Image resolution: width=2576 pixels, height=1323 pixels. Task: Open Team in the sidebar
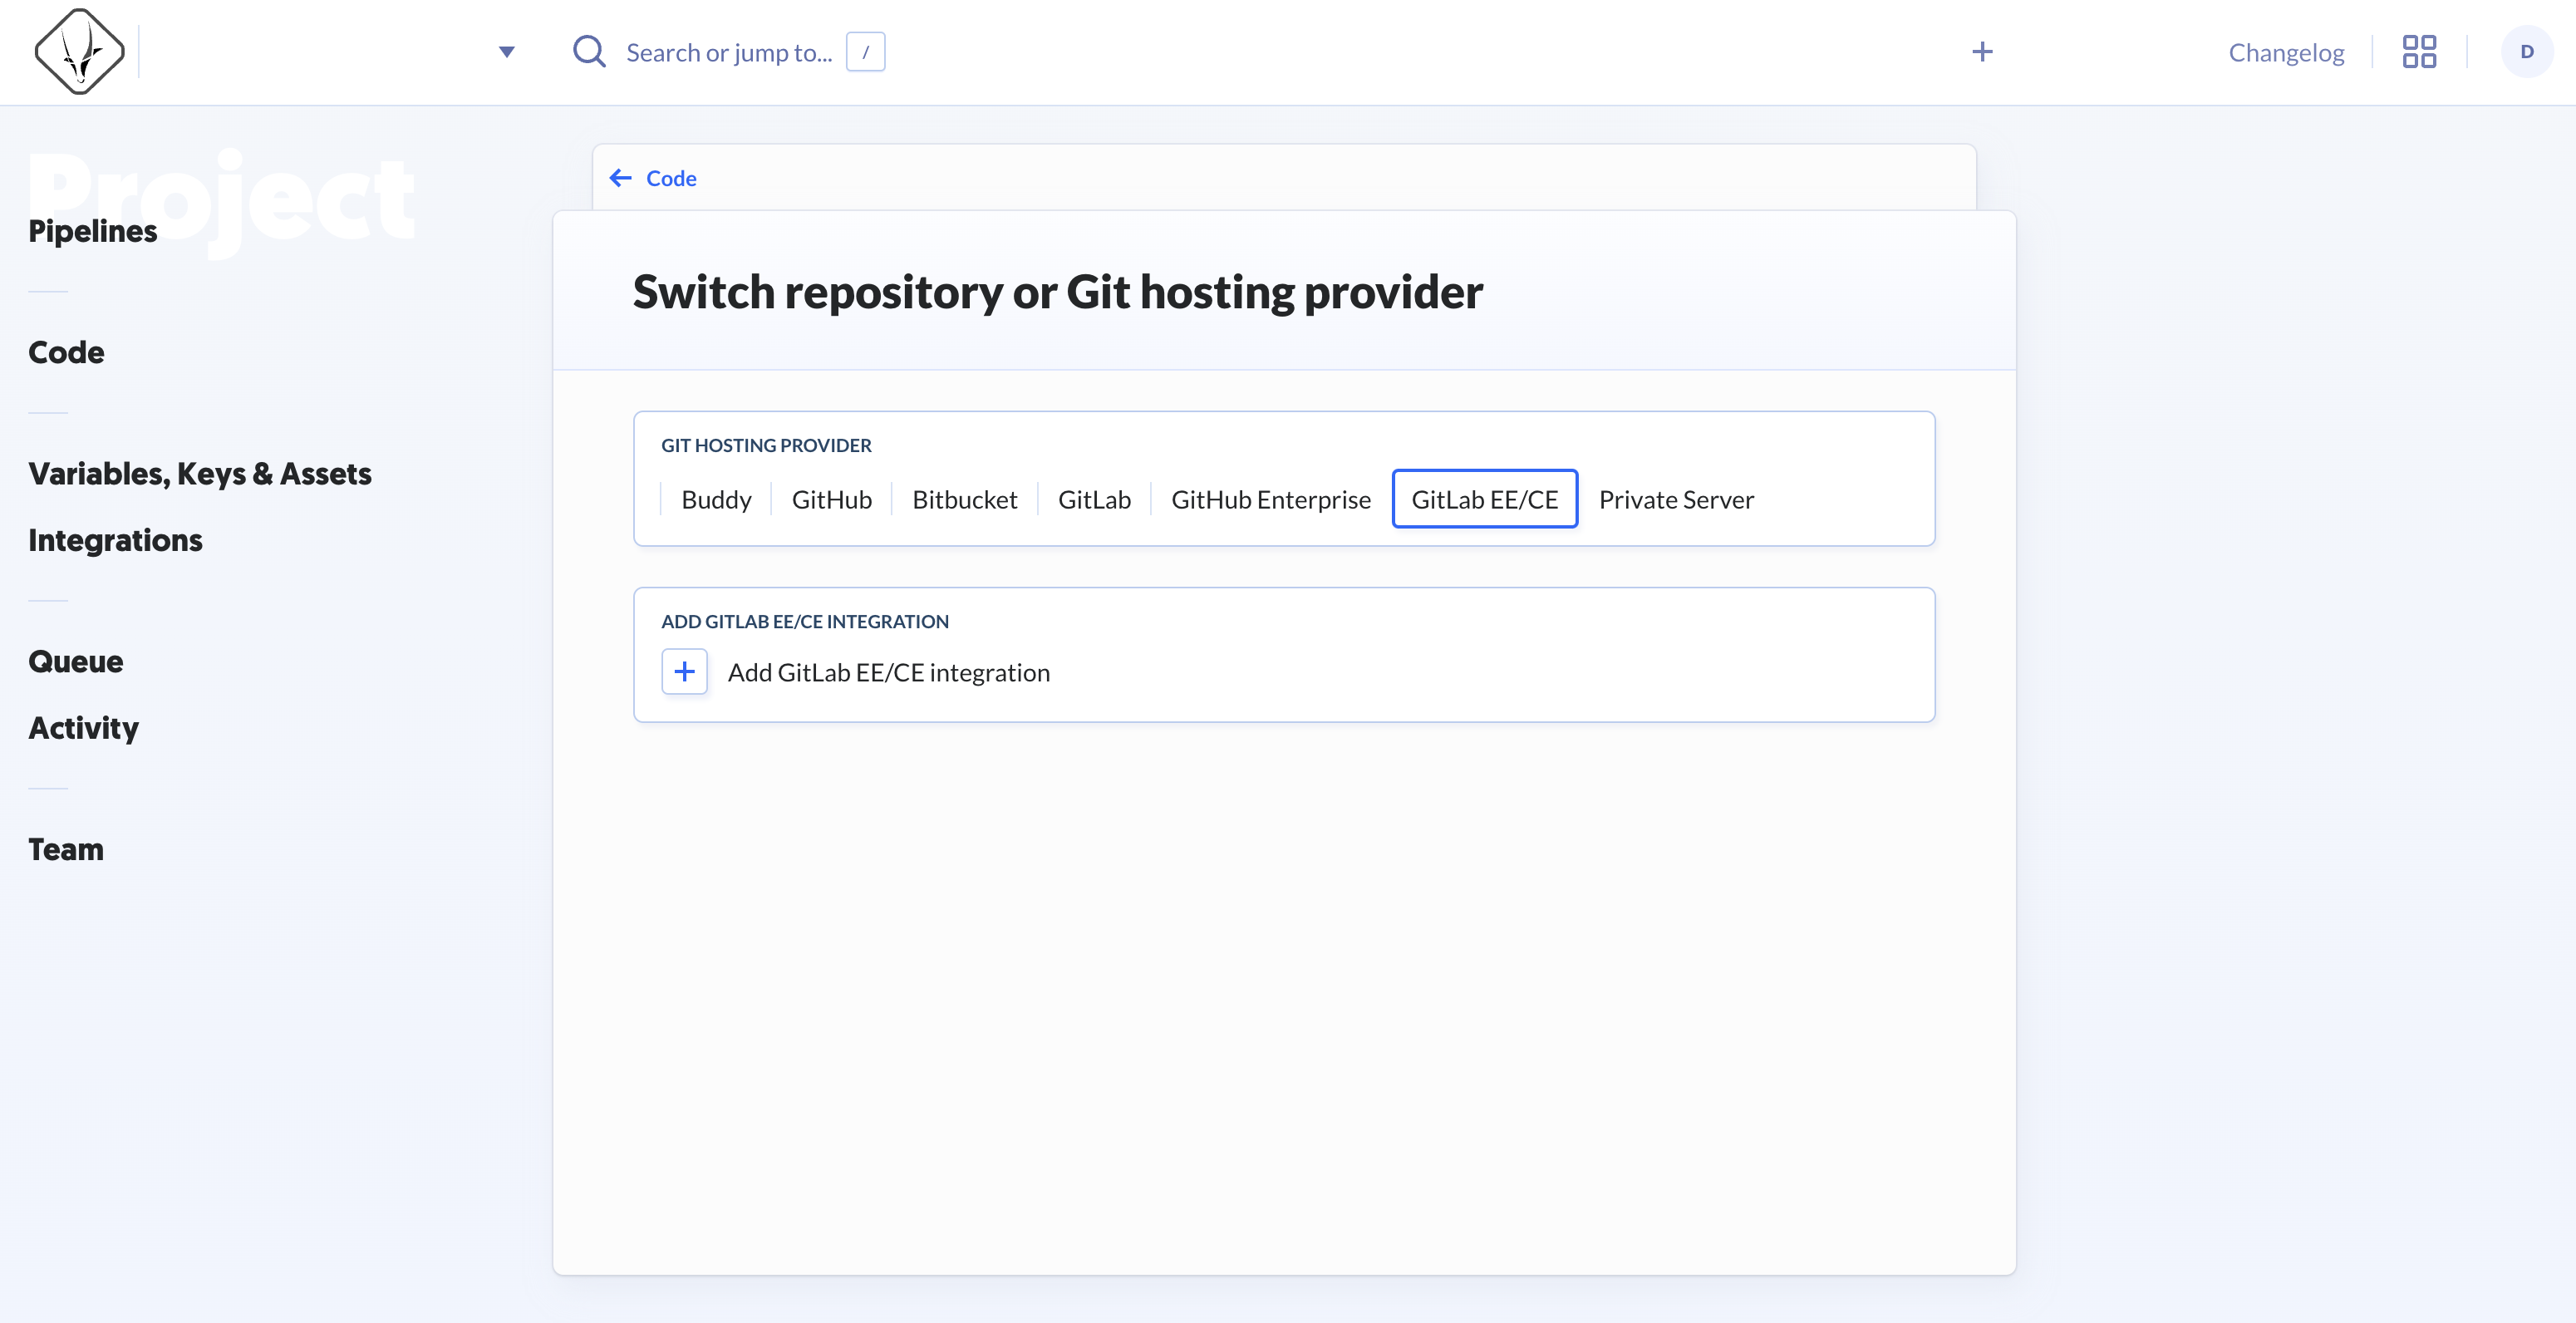[x=66, y=849]
